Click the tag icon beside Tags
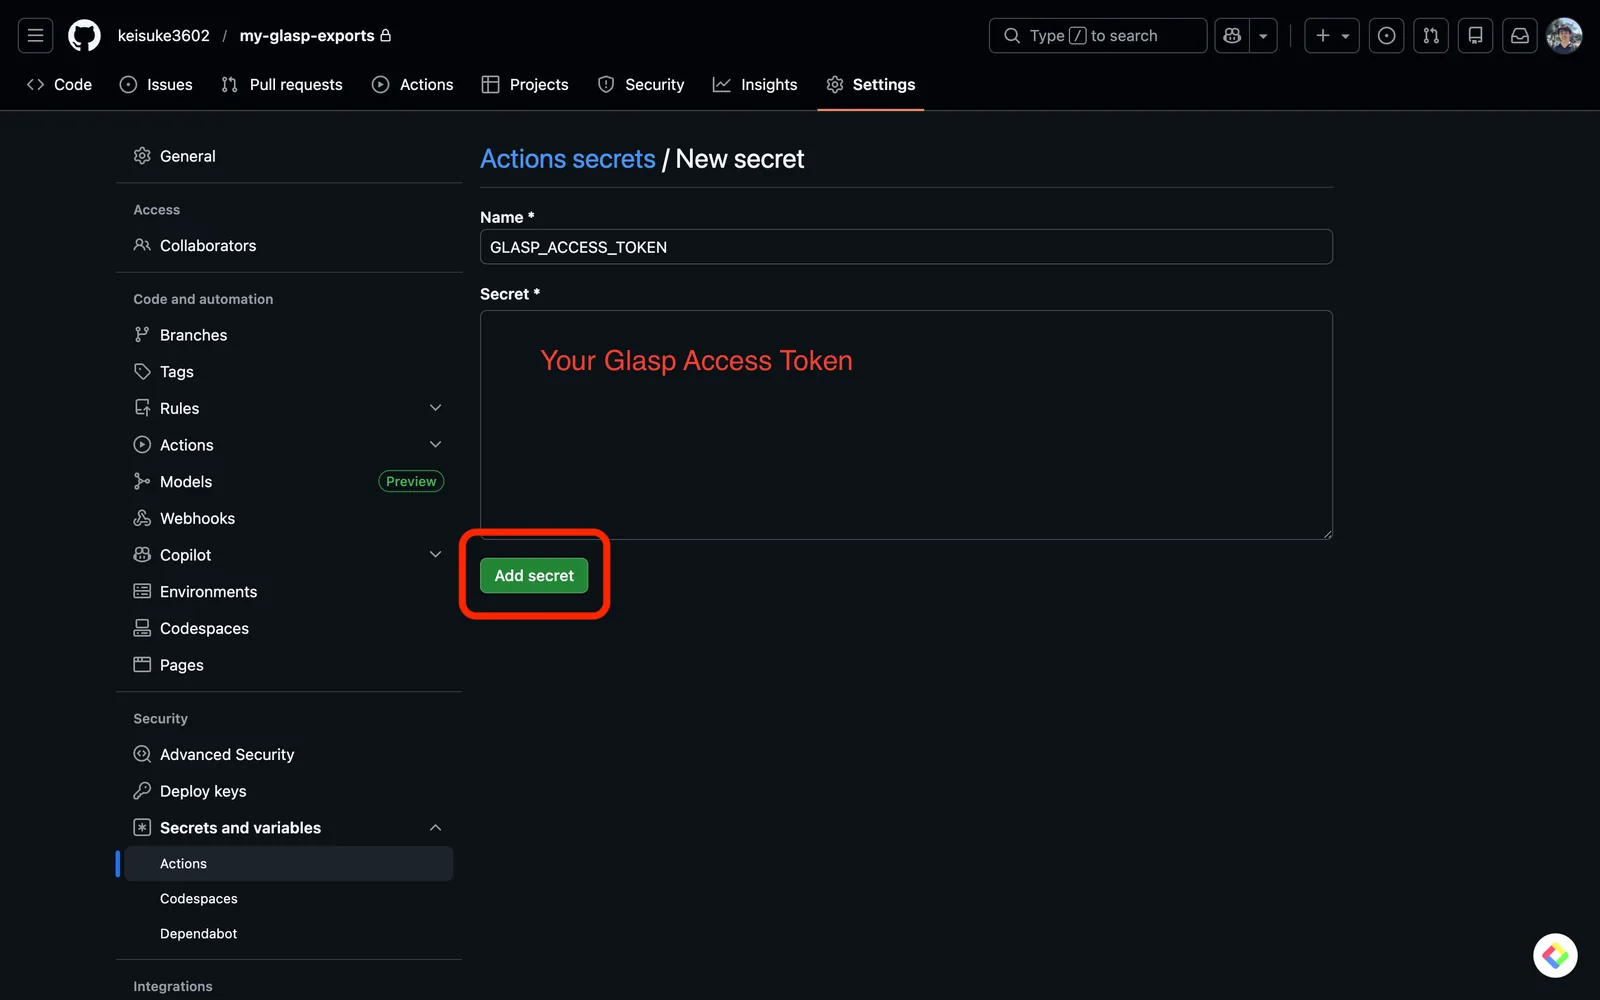The width and height of the screenshot is (1600, 1000). (x=142, y=372)
